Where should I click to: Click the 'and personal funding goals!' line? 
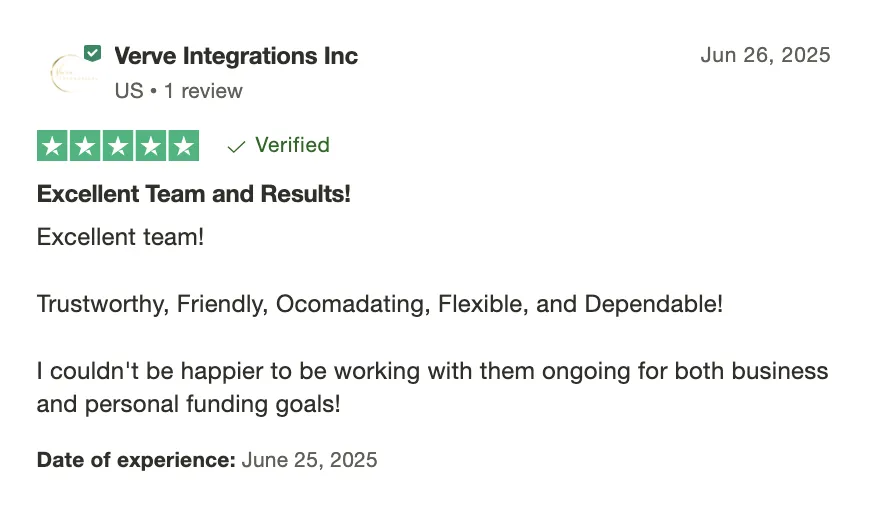[x=189, y=404]
